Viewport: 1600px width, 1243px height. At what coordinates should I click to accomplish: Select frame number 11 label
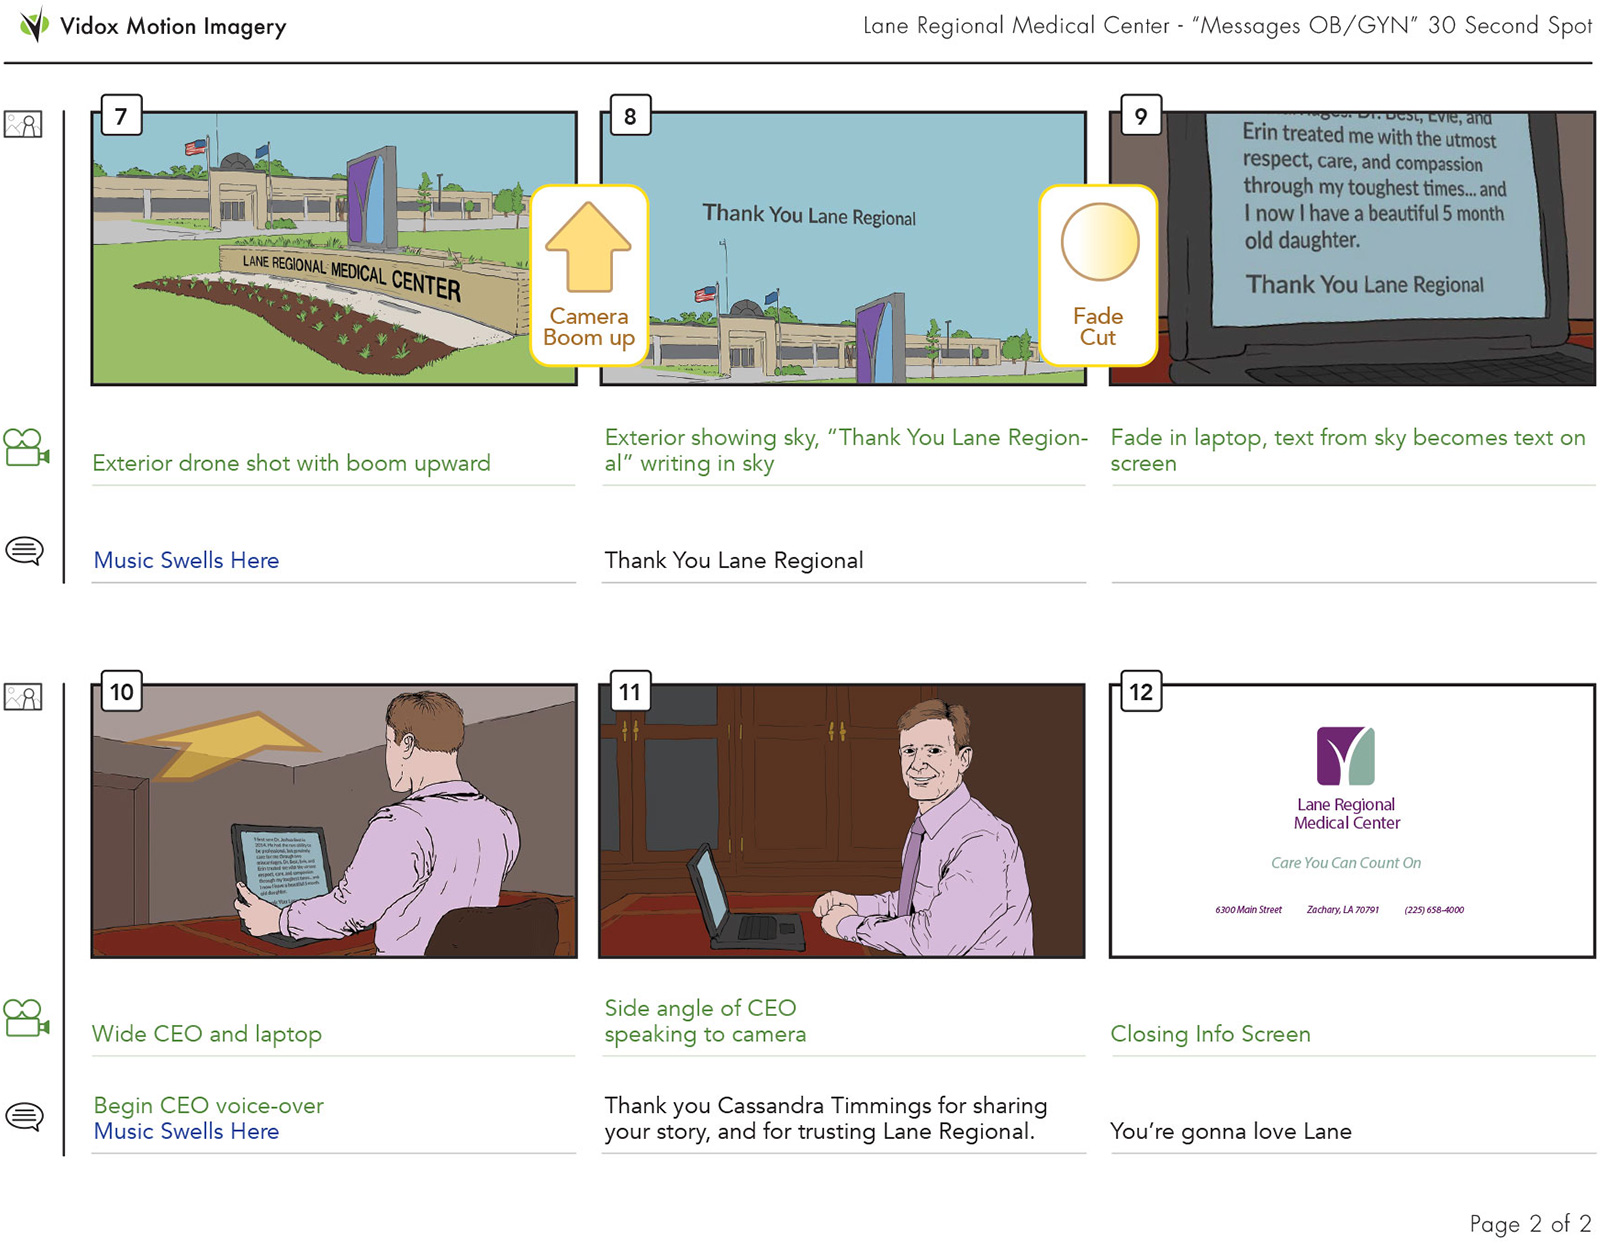pos(630,692)
